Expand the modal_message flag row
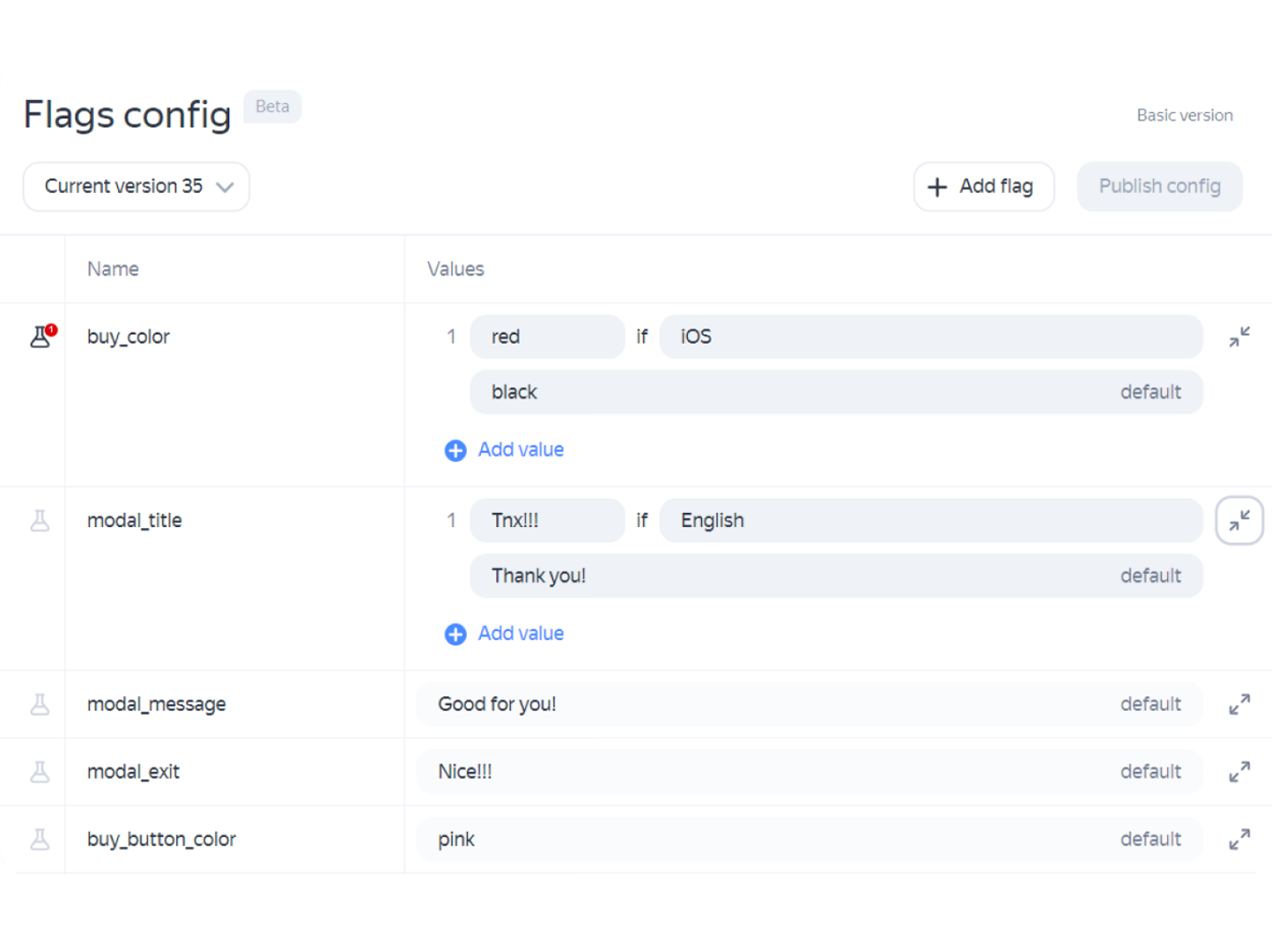The width and height of the screenshot is (1272, 936). (1239, 704)
